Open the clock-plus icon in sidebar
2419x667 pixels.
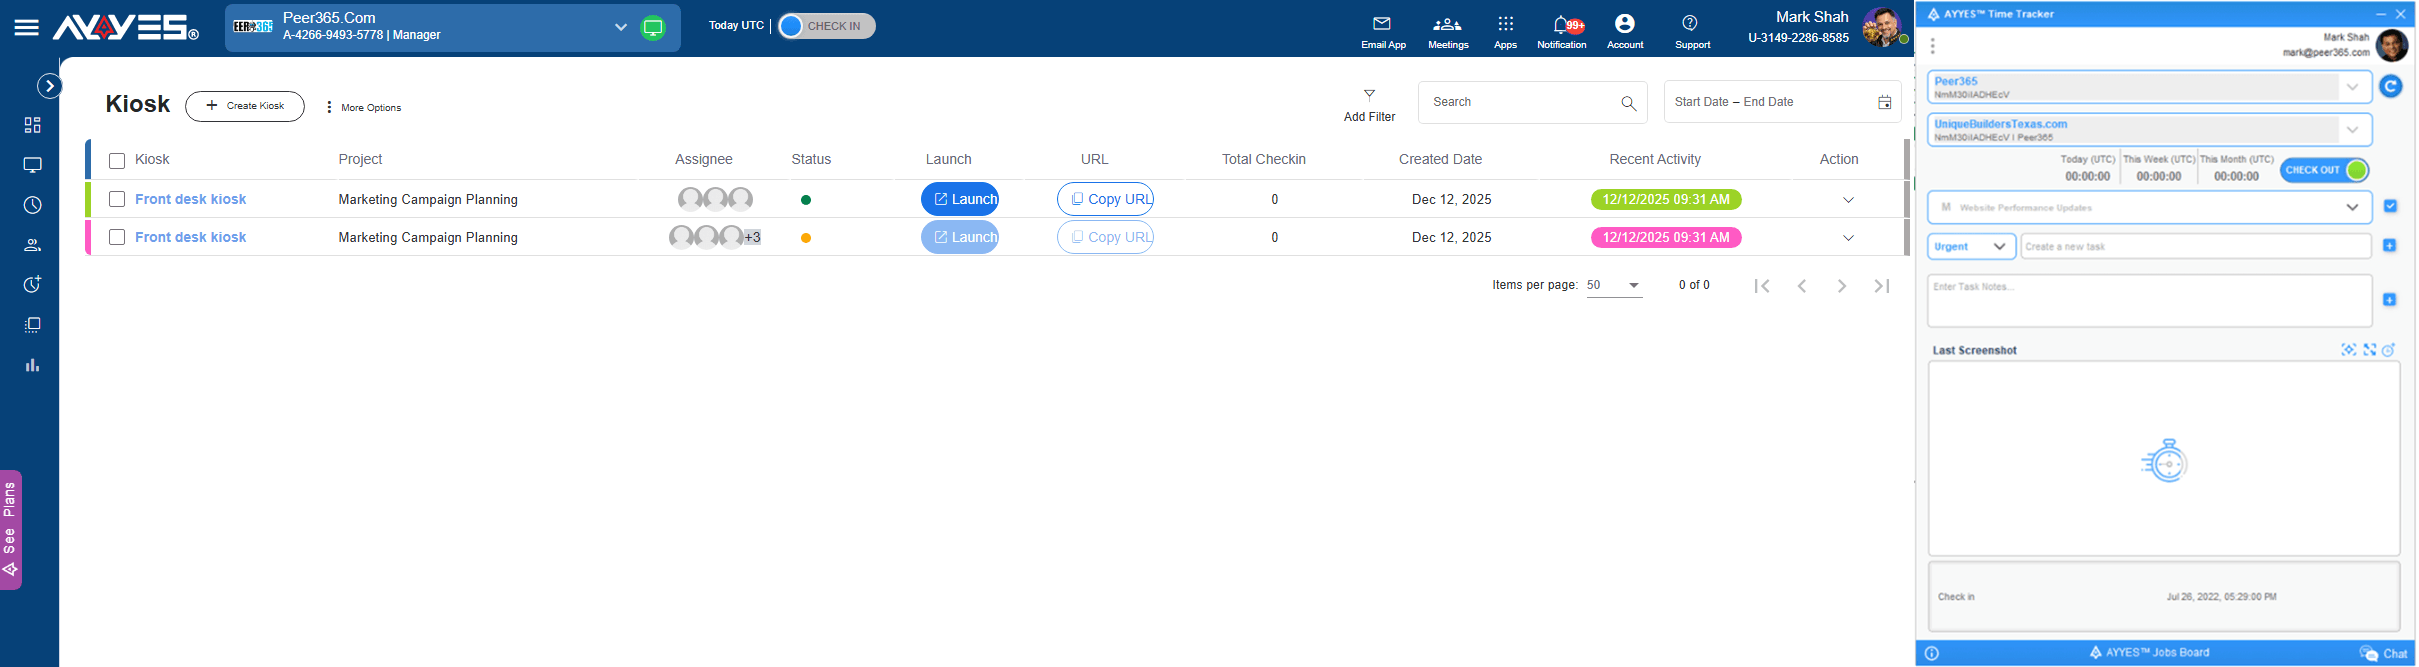click(33, 285)
